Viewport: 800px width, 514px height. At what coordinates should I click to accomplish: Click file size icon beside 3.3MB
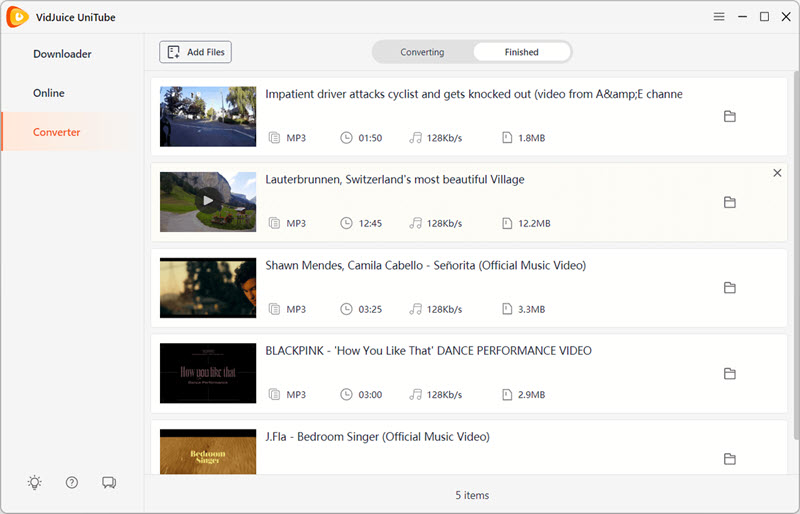pos(507,309)
